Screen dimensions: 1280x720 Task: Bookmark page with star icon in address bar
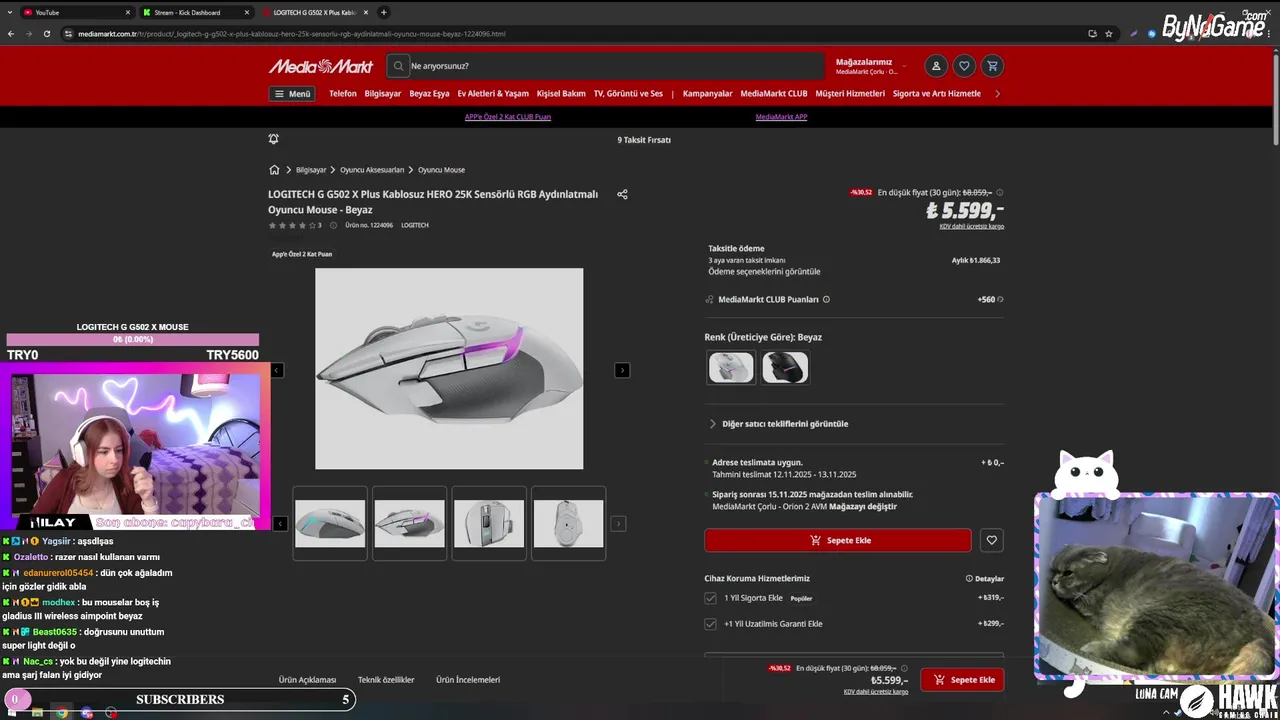click(1109, 33)
